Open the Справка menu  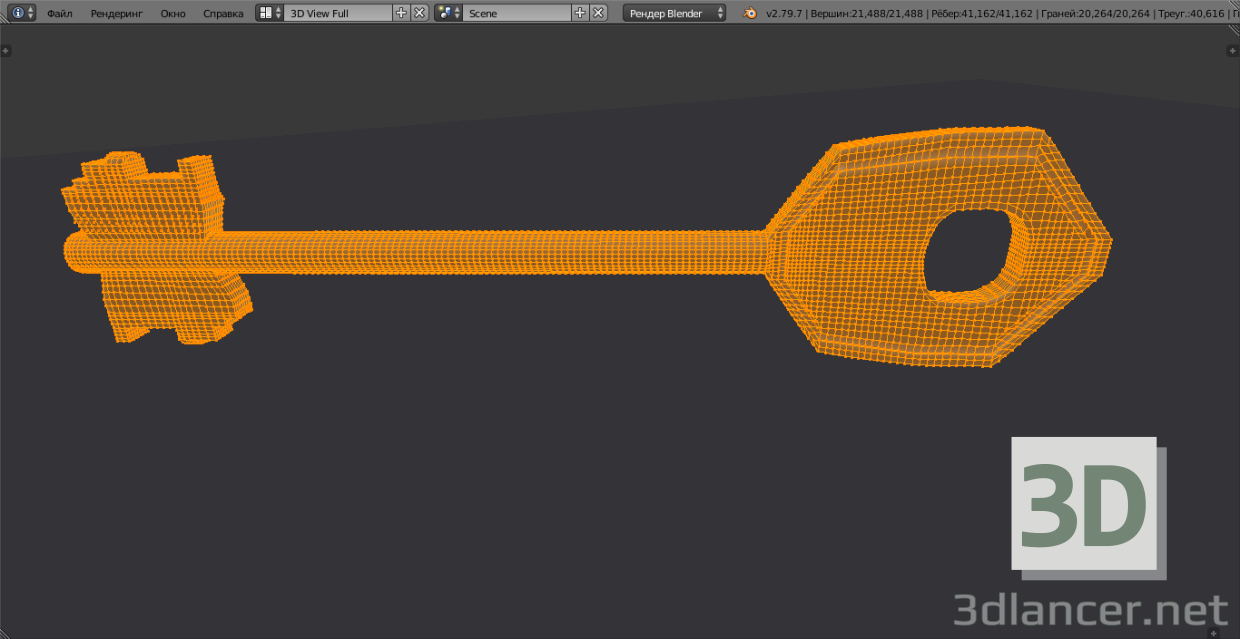[x=223, y=13]
